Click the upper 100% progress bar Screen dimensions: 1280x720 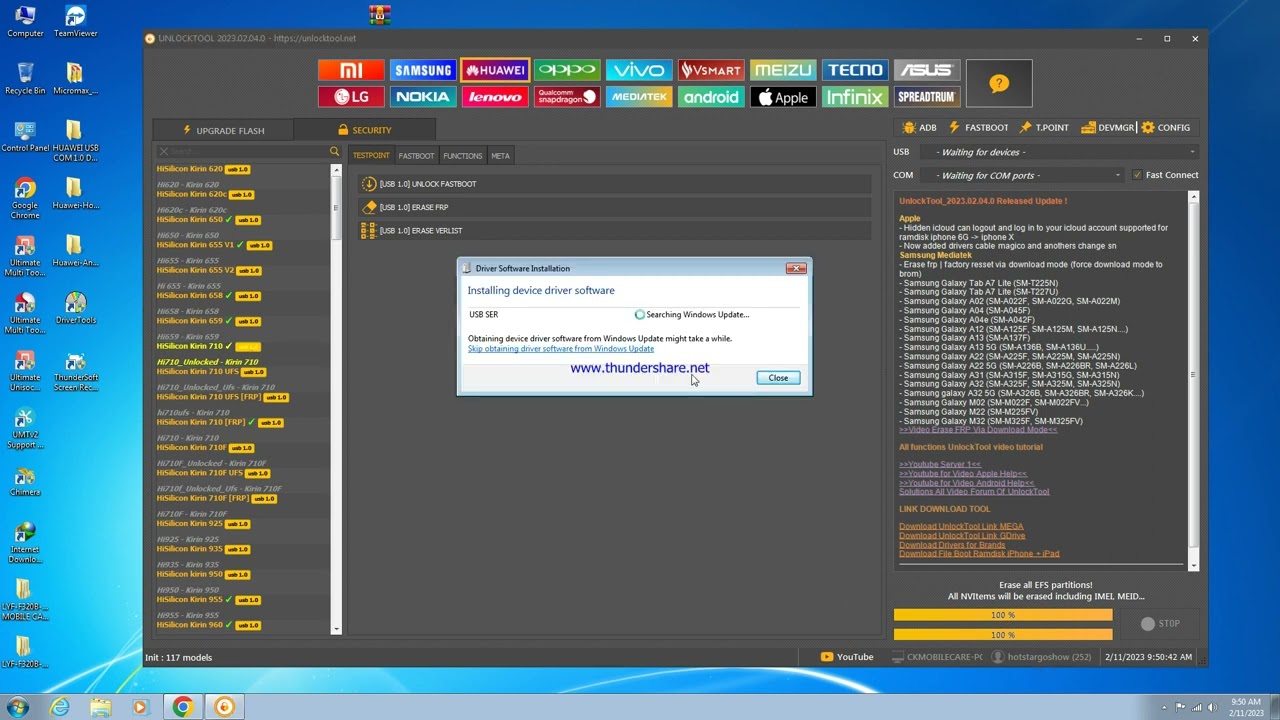pyautogui.click(x=1003, y=615)
